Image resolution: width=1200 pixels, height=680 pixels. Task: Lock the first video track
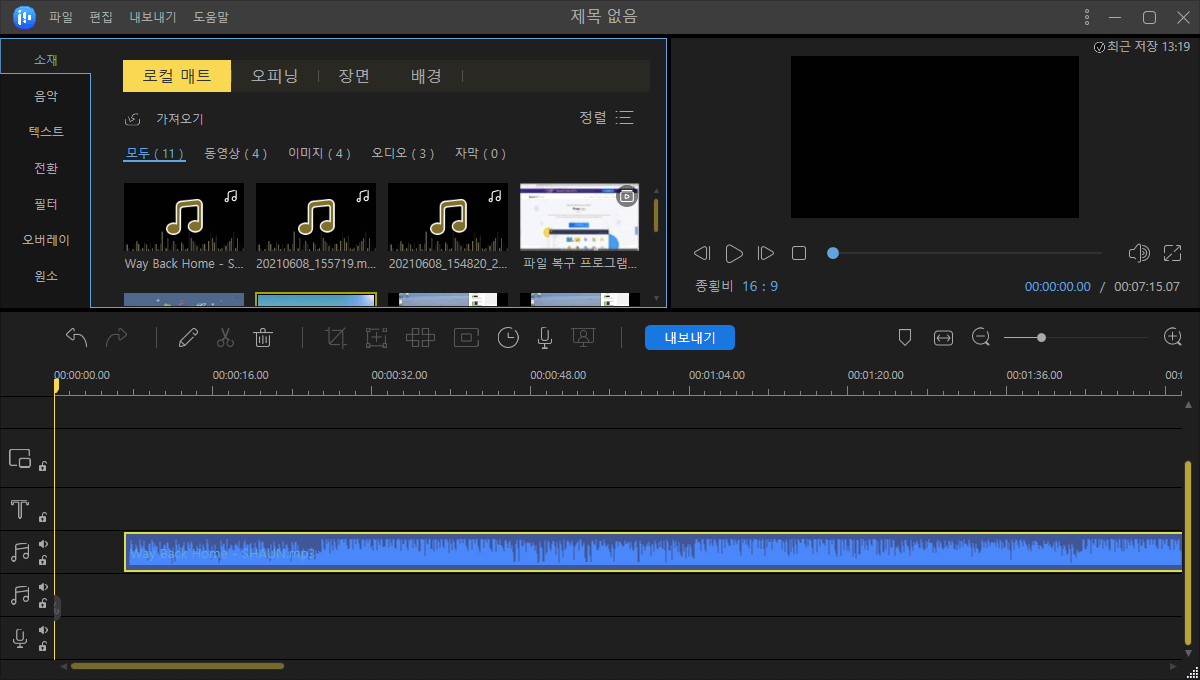click(x=41, y=466)
